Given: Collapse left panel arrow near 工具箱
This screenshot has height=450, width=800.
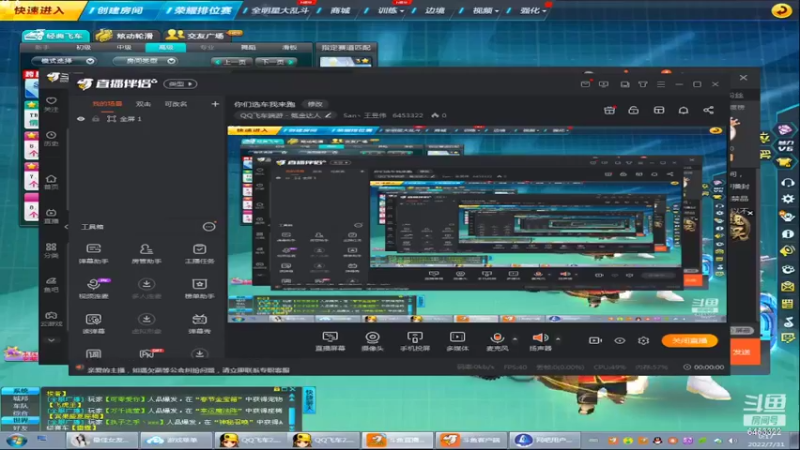Looking at the screenshot, I should tap(66, 227).
